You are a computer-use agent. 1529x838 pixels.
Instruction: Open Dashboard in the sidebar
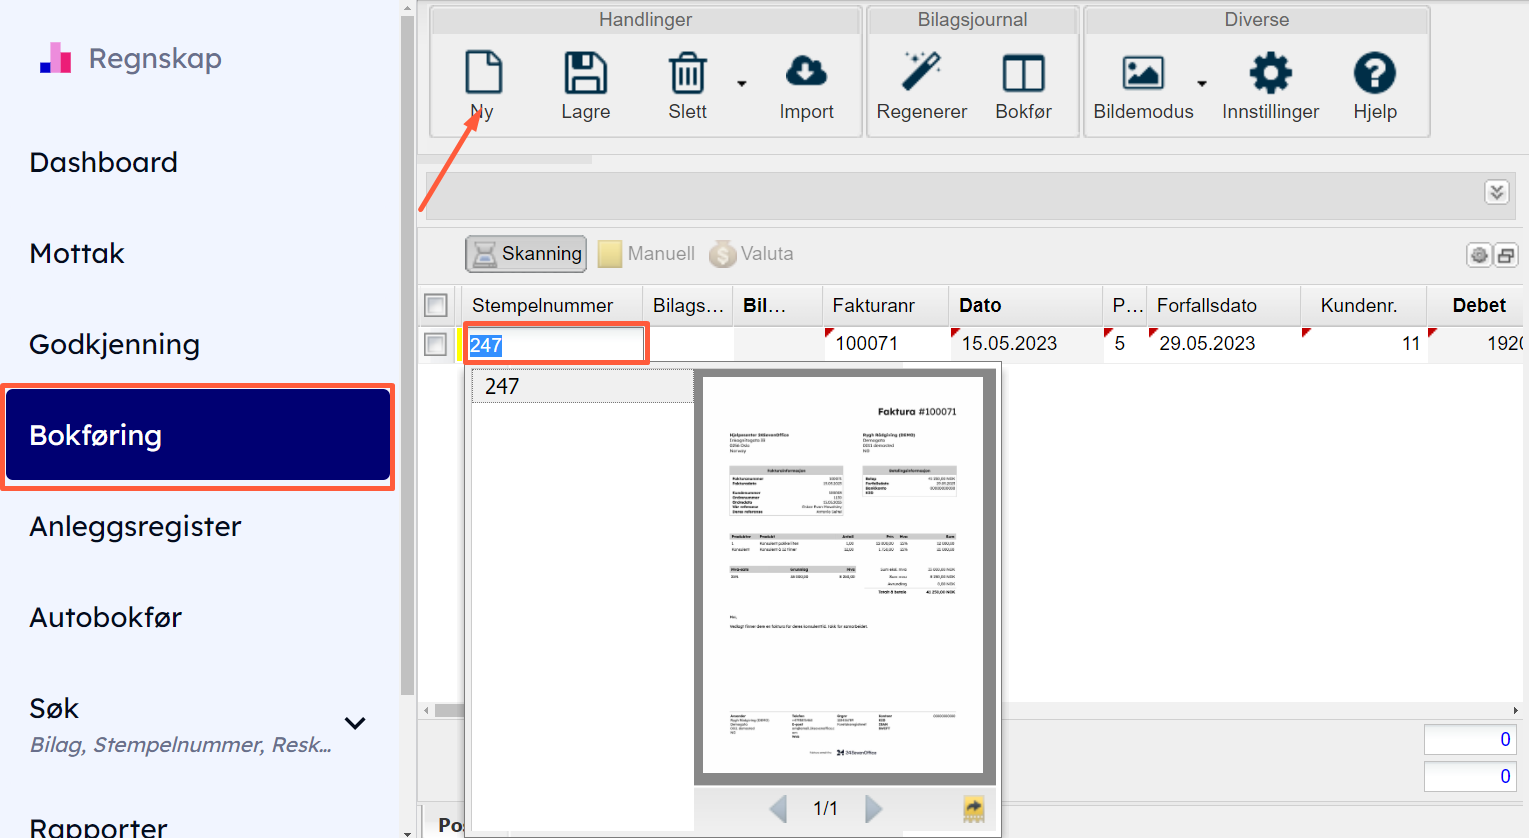point(104,162)
